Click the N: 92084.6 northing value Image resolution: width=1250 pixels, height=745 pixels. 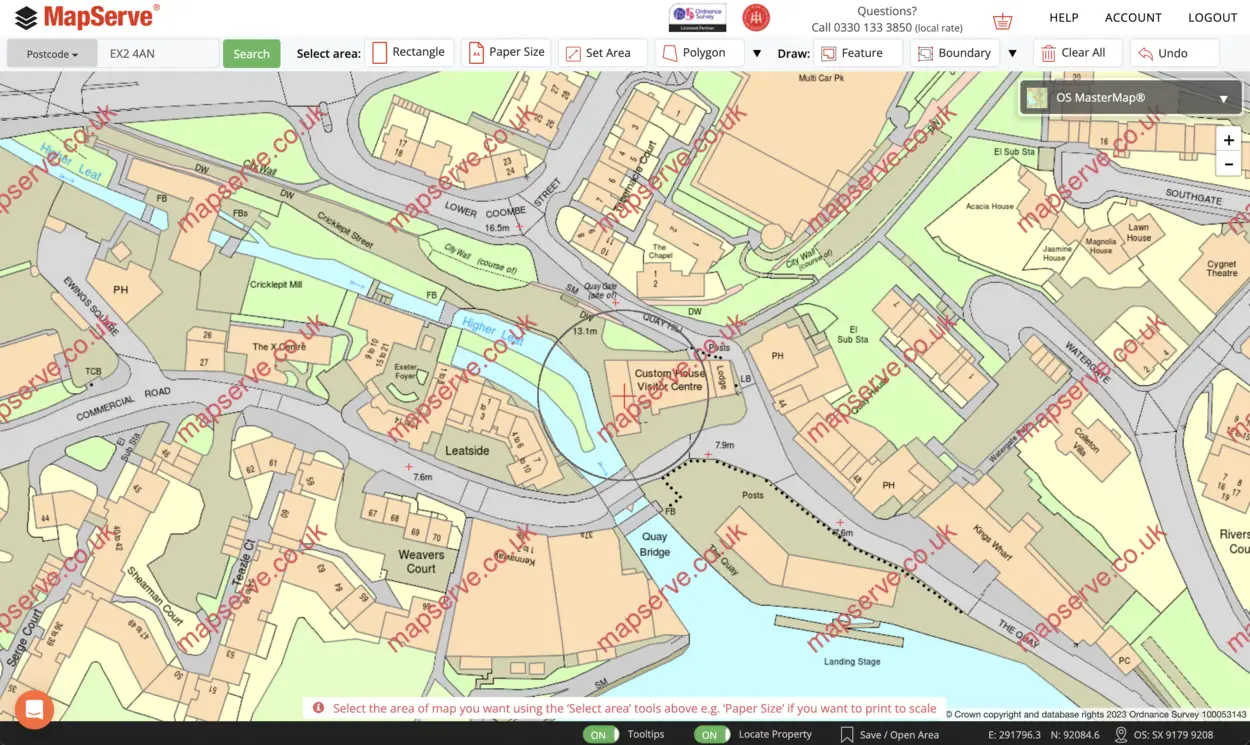coord(1075,735)
